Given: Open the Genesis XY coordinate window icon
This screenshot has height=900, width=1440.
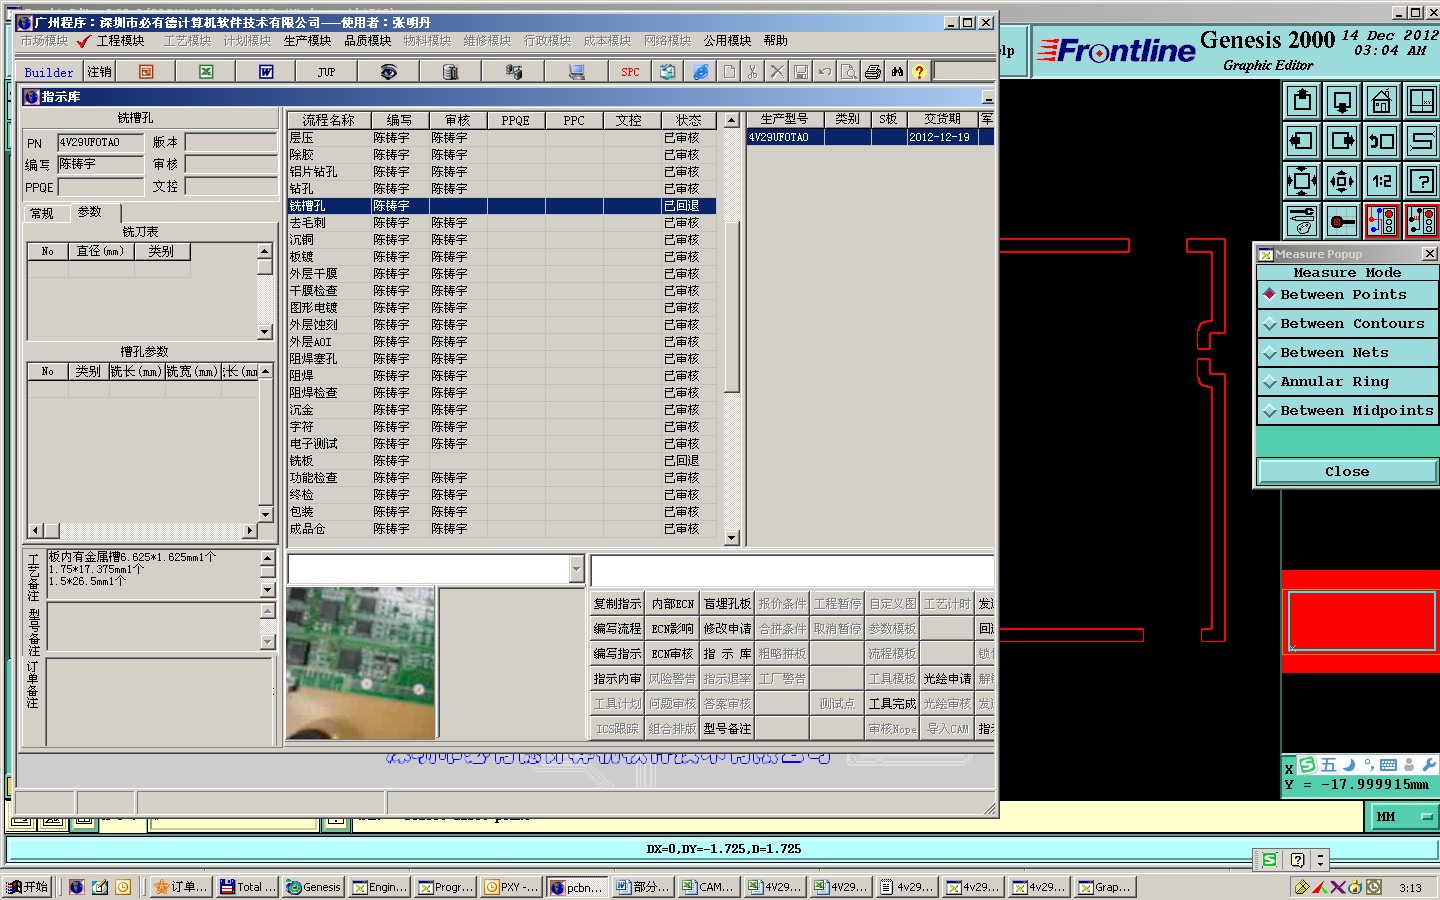Looking at the screenshot, I should (x=1421, y=101).
